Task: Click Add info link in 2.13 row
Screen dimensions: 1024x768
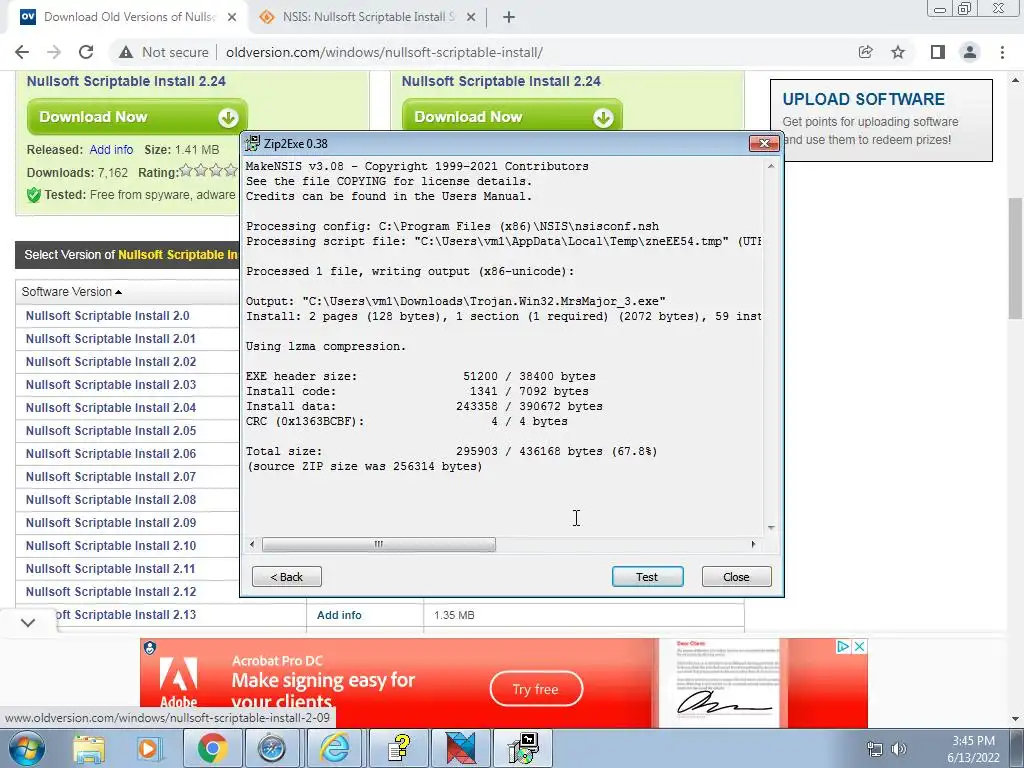Action: pyautogui.click(x=339, y=615)
